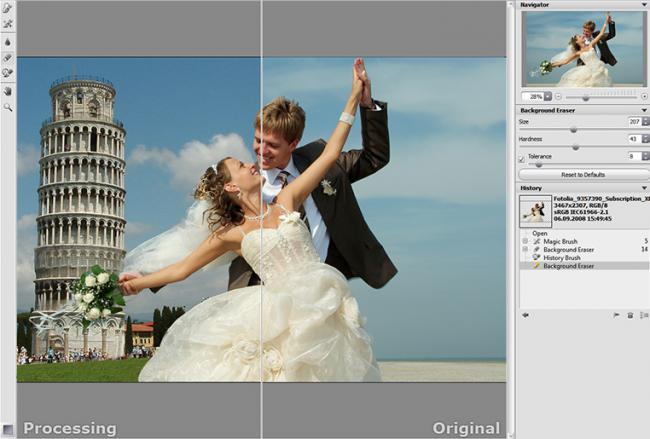
Task: Click the Size label
Action: point(524,122)
